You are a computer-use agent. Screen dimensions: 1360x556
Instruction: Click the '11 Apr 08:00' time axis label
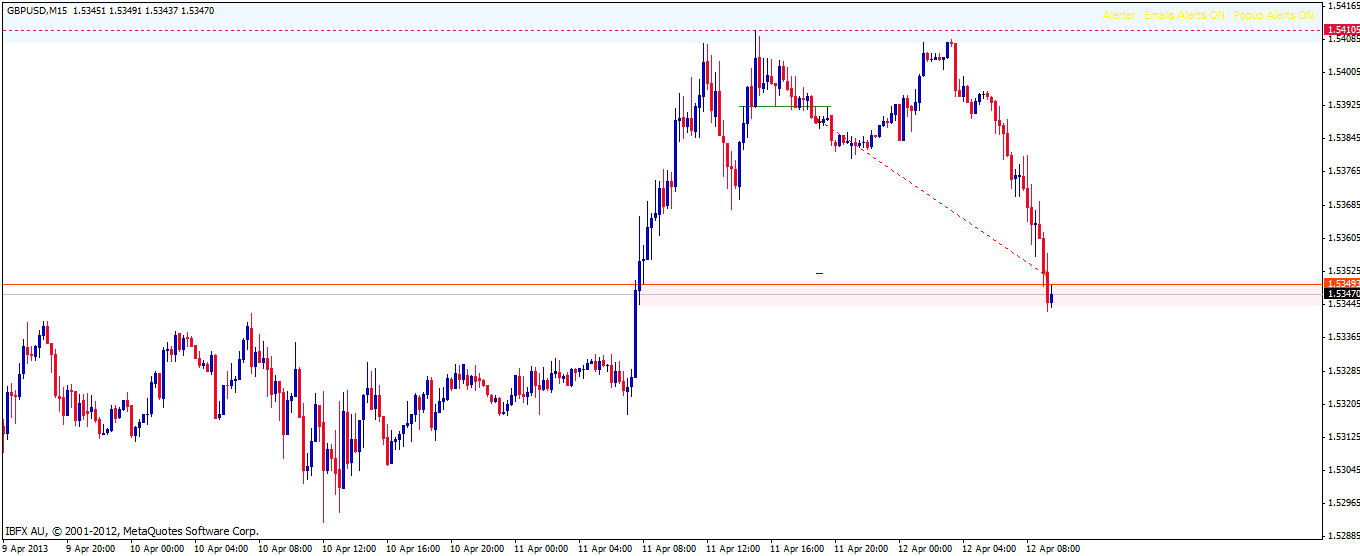tap(669, 548)
